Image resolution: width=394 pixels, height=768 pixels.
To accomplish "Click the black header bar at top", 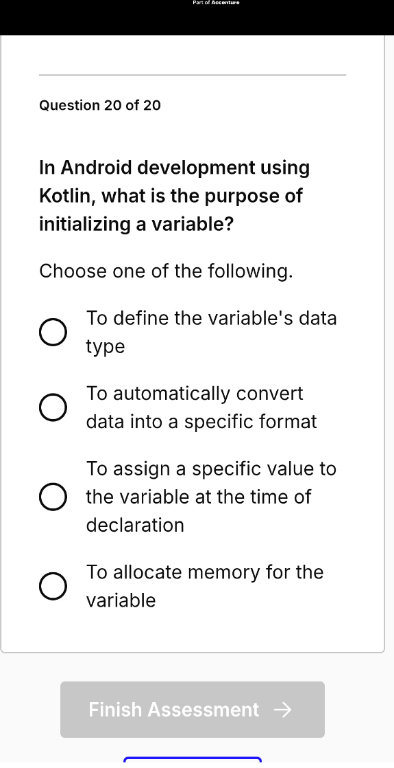I will tap(197, 17).
